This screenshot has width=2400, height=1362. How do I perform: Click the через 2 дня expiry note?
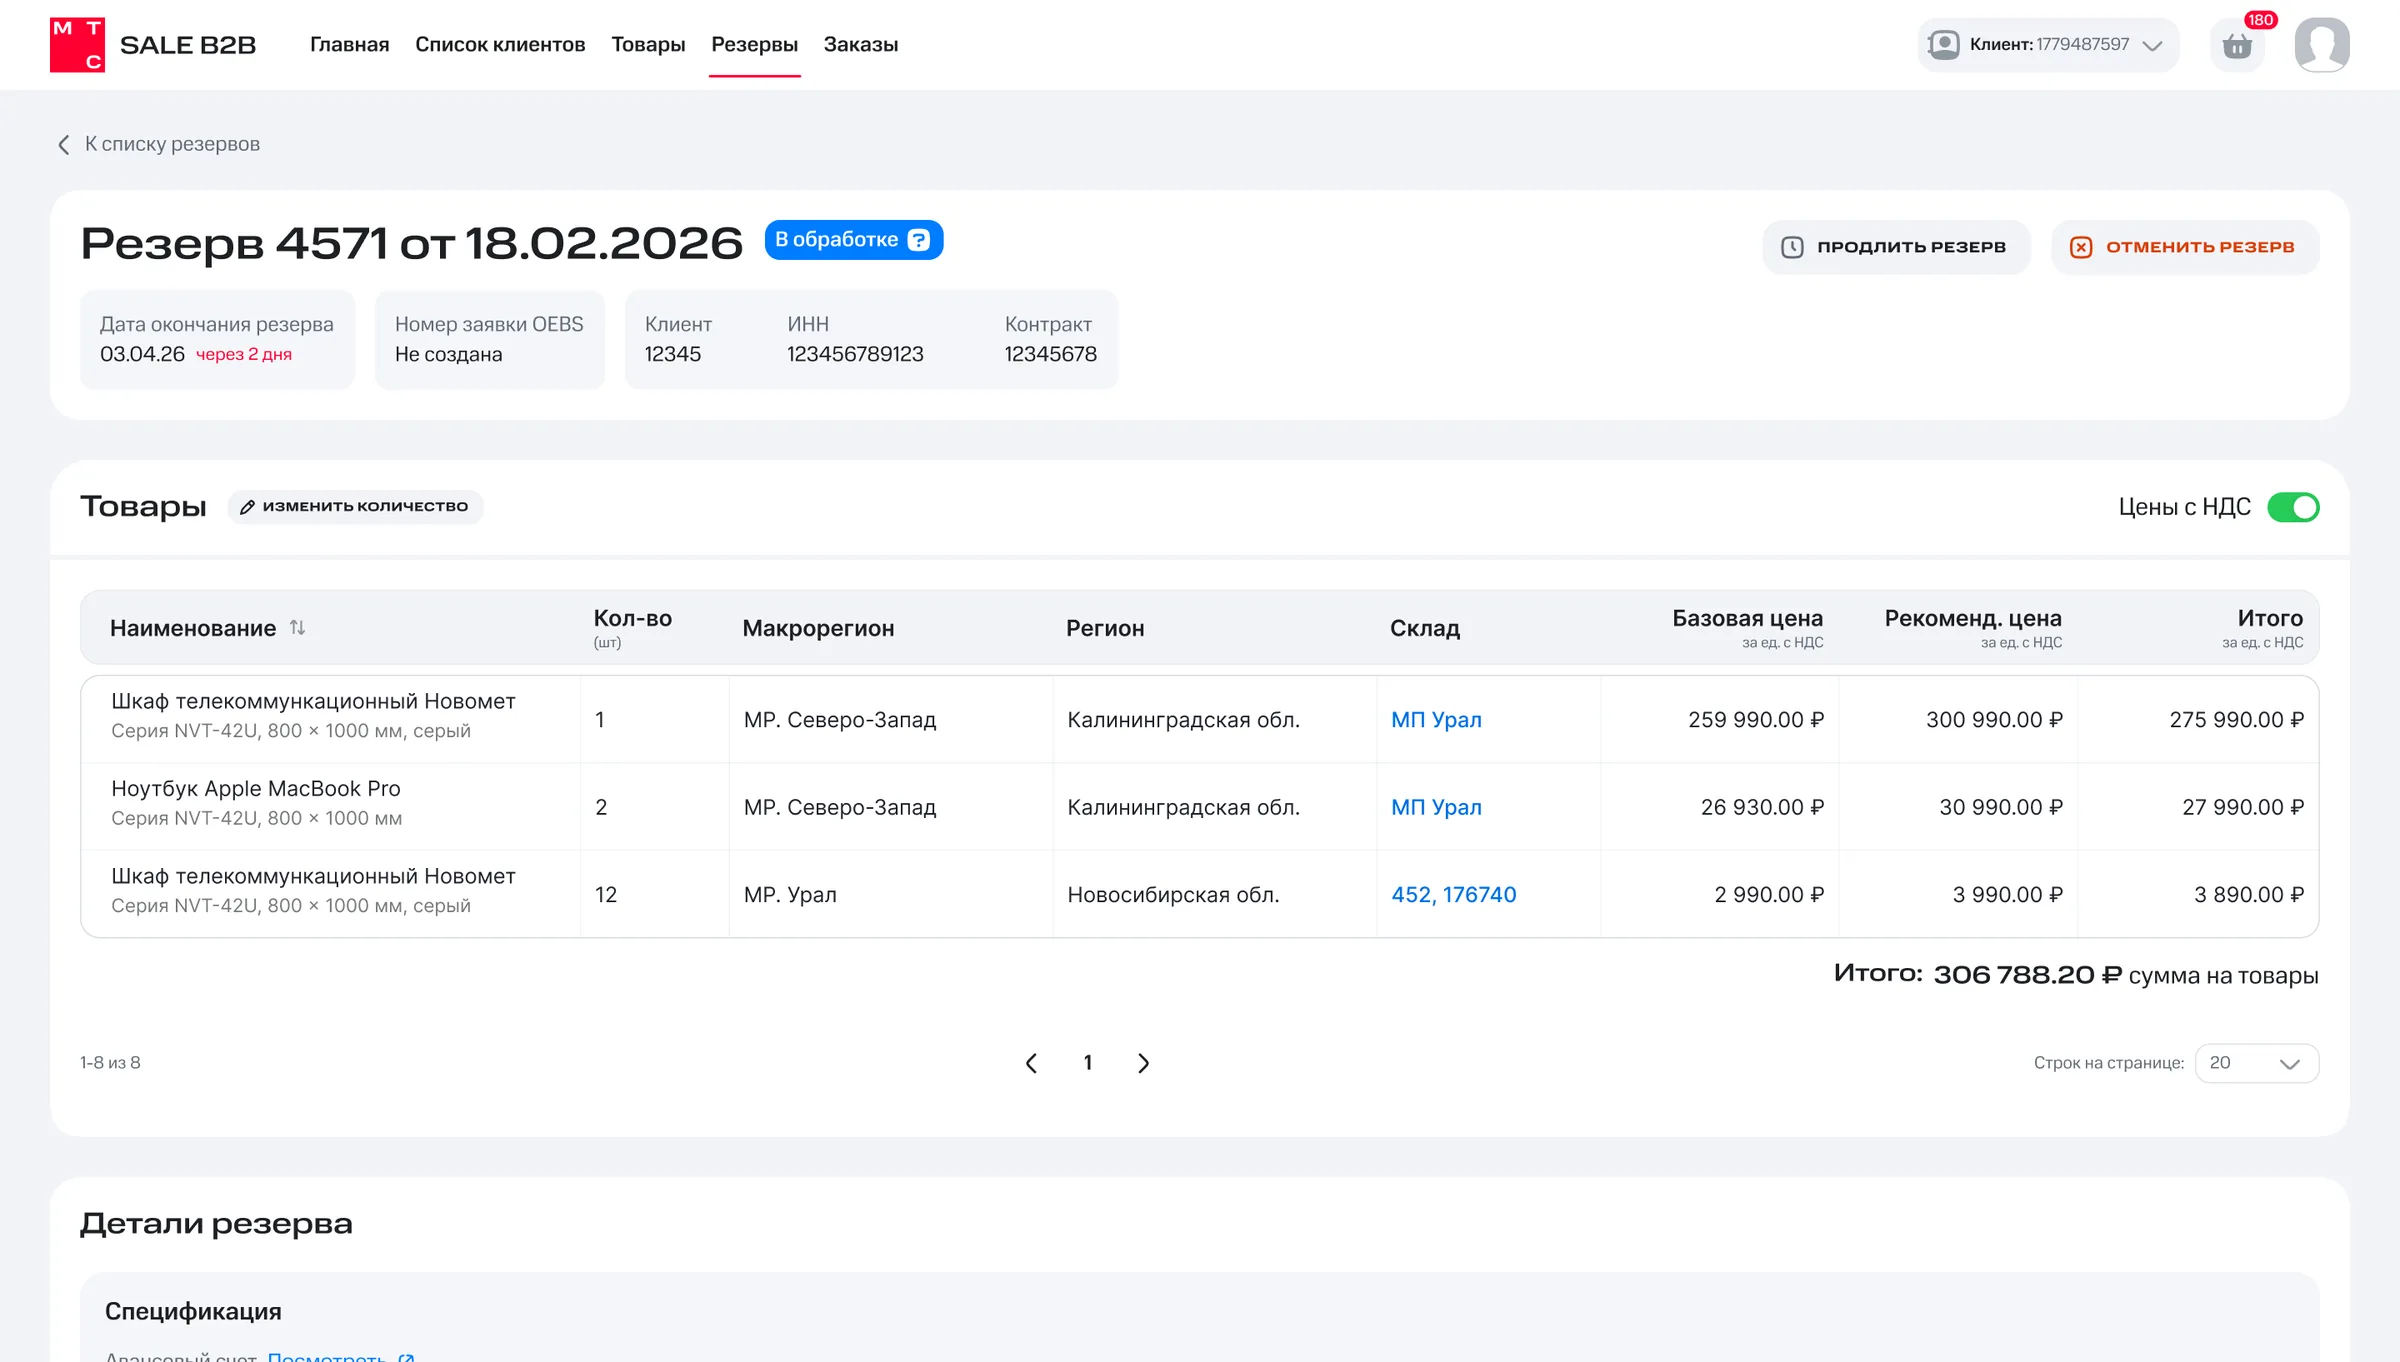(244, 355)
